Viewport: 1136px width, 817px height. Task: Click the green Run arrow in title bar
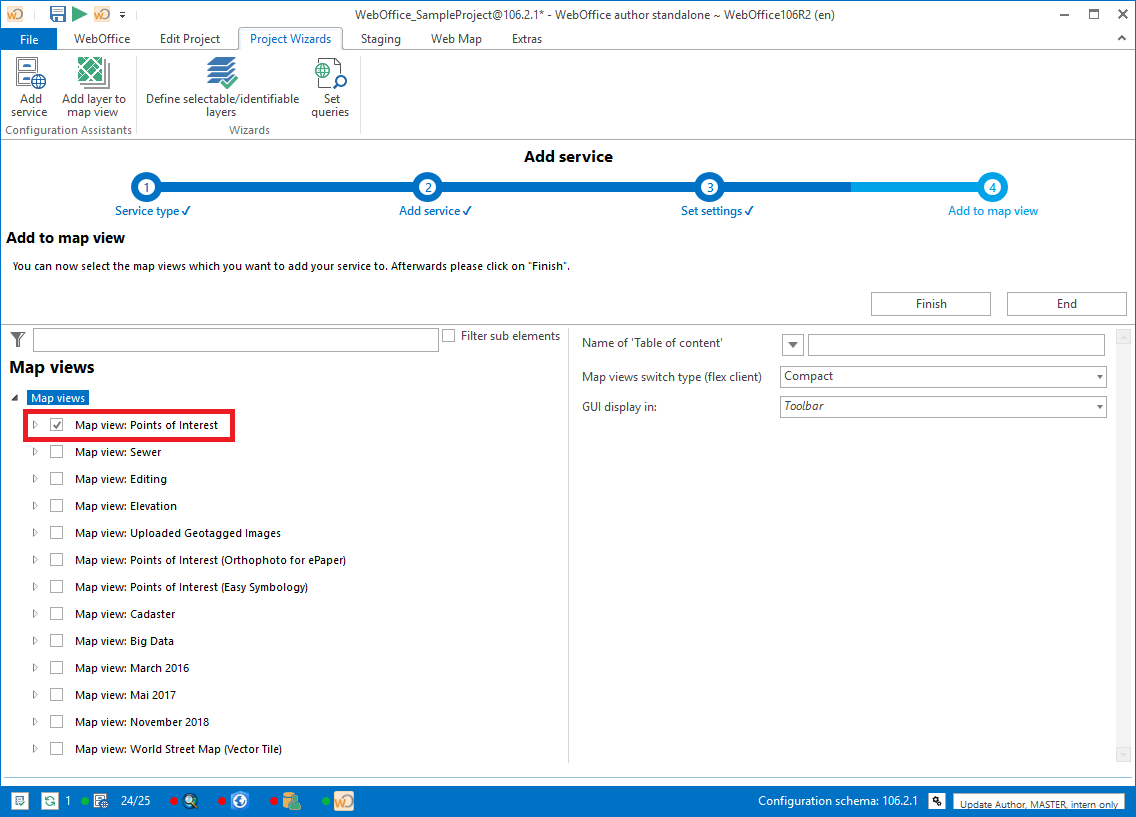[78, 14]
